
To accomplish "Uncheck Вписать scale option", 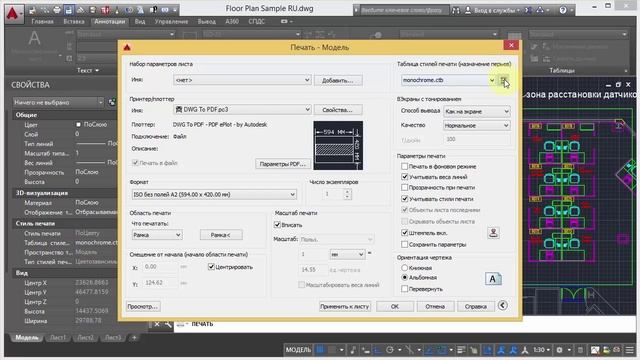I will [x=277, y=225].
